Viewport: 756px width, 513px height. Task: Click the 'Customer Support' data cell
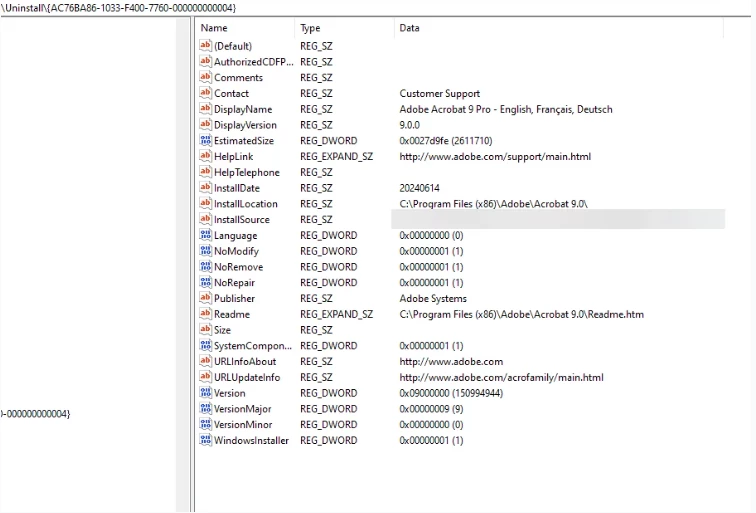(x=440, y=94)
